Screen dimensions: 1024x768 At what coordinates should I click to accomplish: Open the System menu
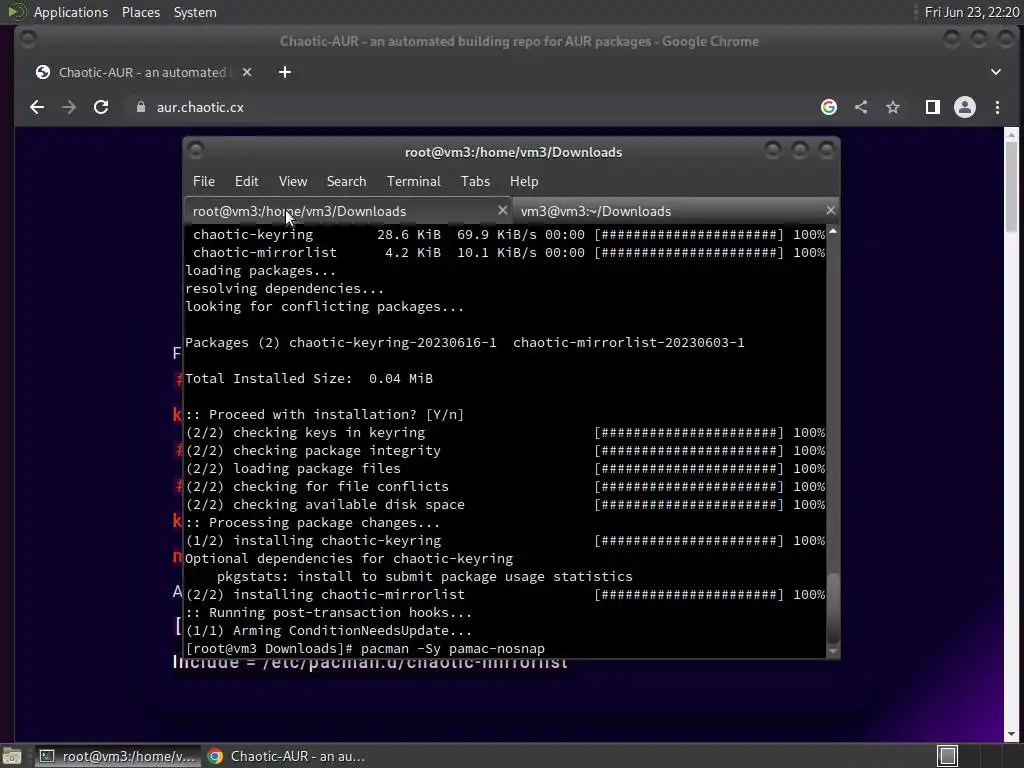coord(195,12)
